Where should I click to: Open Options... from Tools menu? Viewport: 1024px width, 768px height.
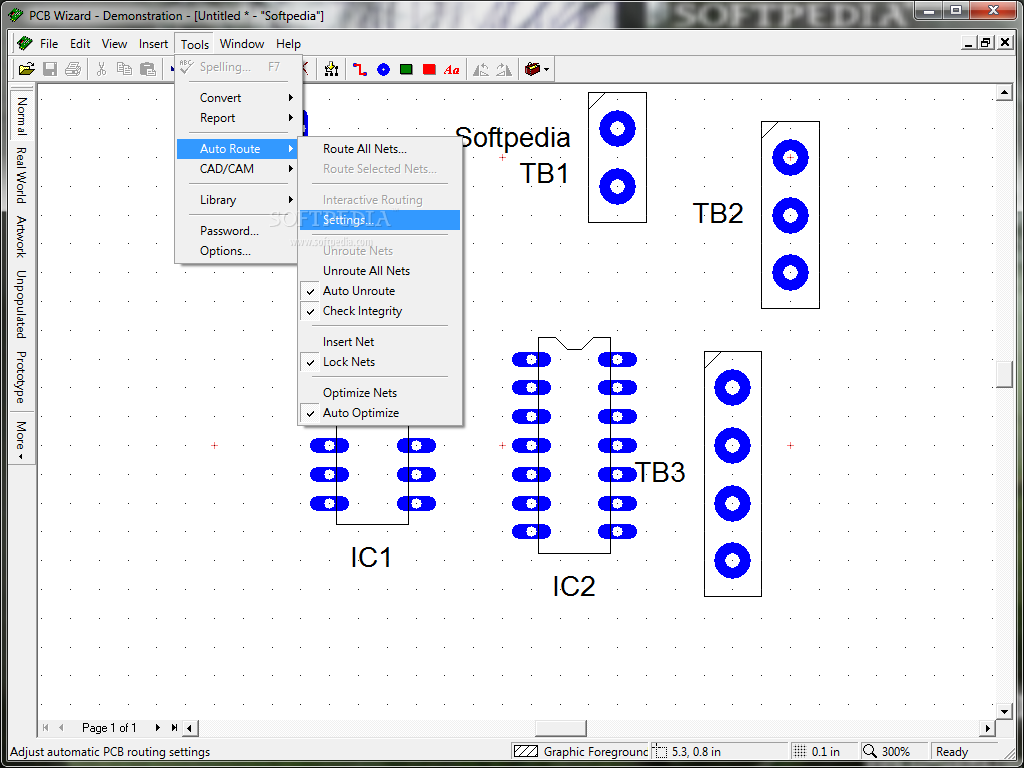[238, 251]
